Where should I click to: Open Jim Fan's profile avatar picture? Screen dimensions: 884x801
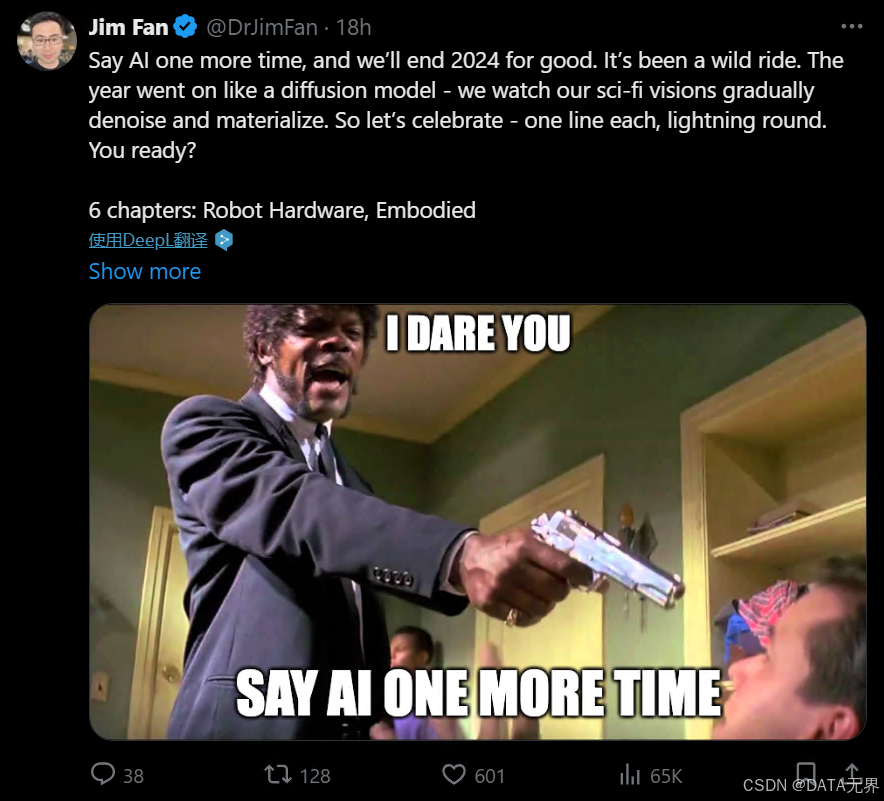47,41
